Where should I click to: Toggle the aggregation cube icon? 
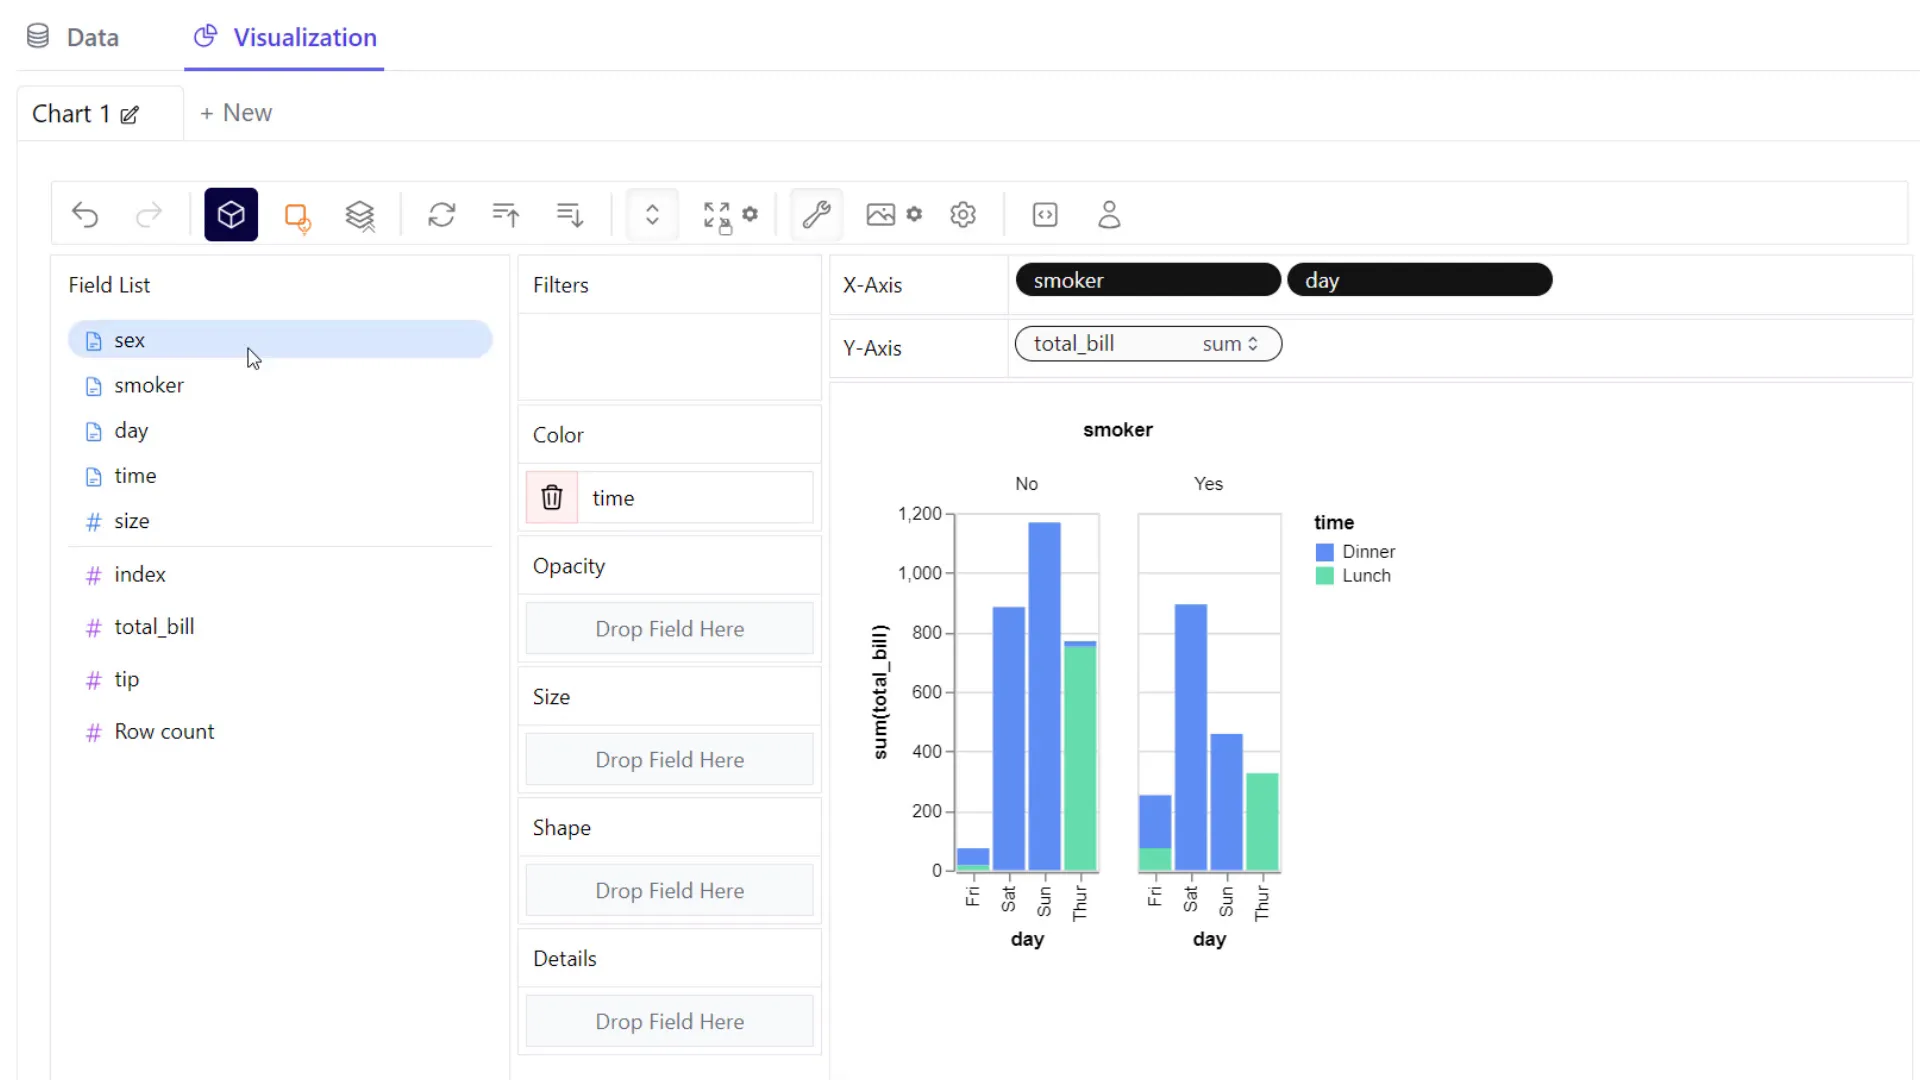231,214
